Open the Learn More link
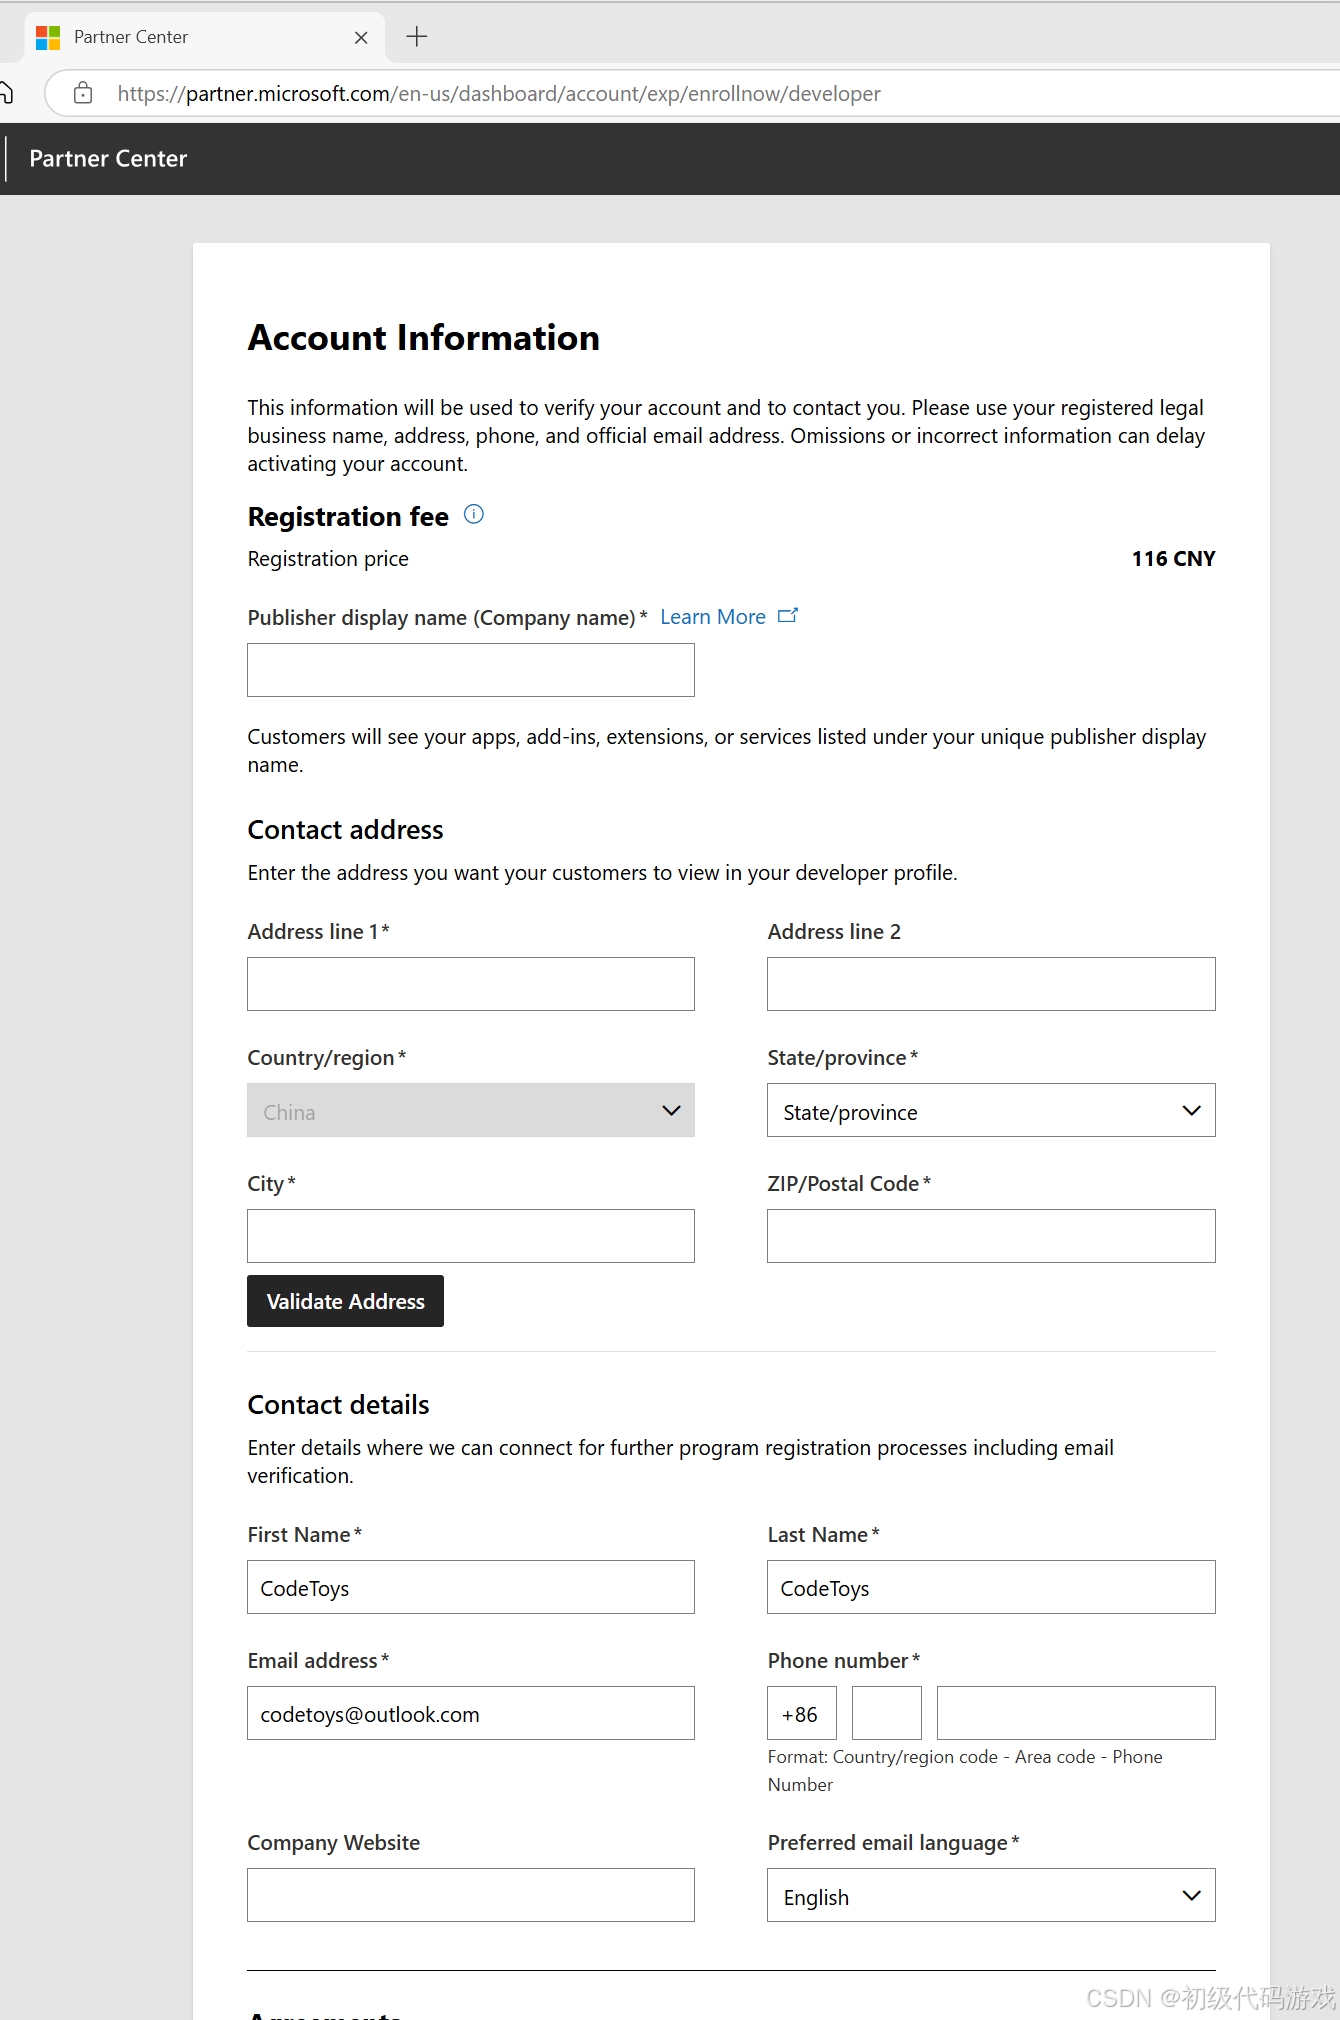1340x2020 pixels. (712, 617)
